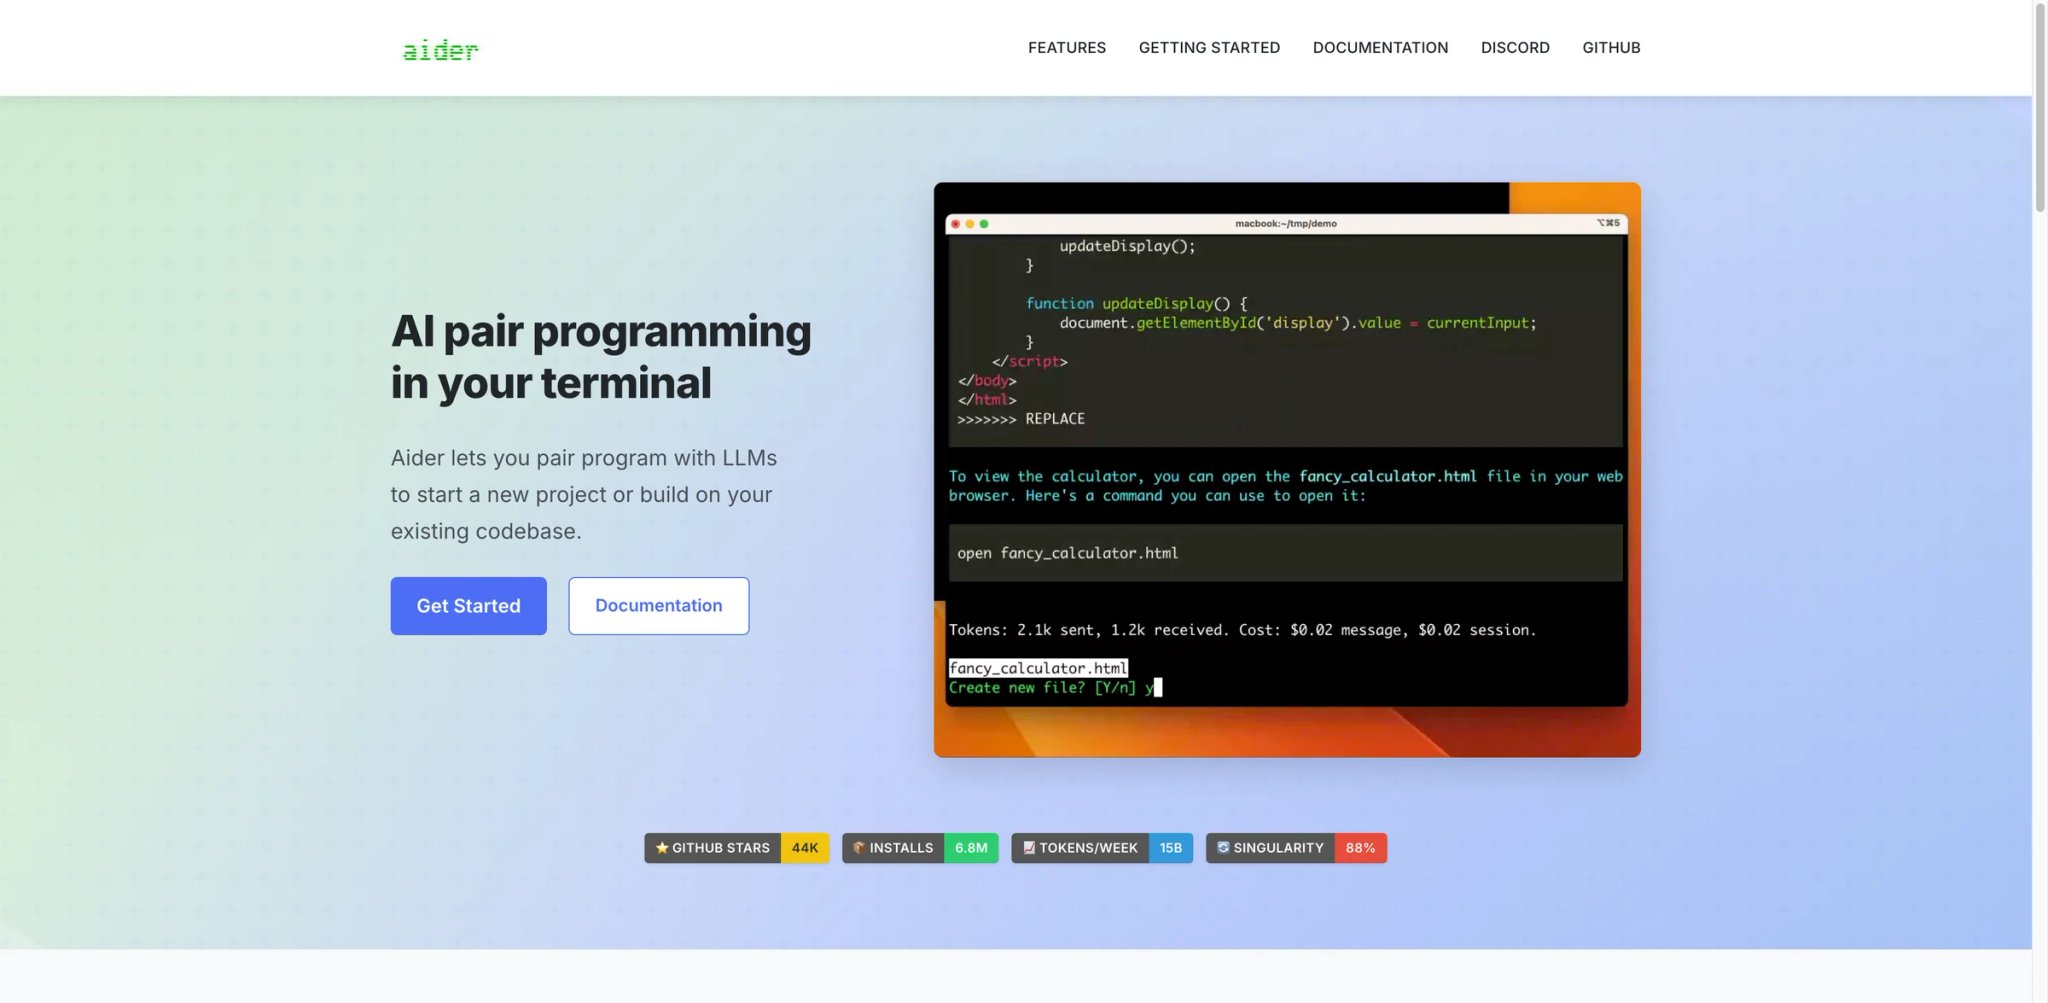Screen dimensions: 2048x1003
Task: Click the 'AI pair programming in your terminal' heading
Action: (601, 357)
